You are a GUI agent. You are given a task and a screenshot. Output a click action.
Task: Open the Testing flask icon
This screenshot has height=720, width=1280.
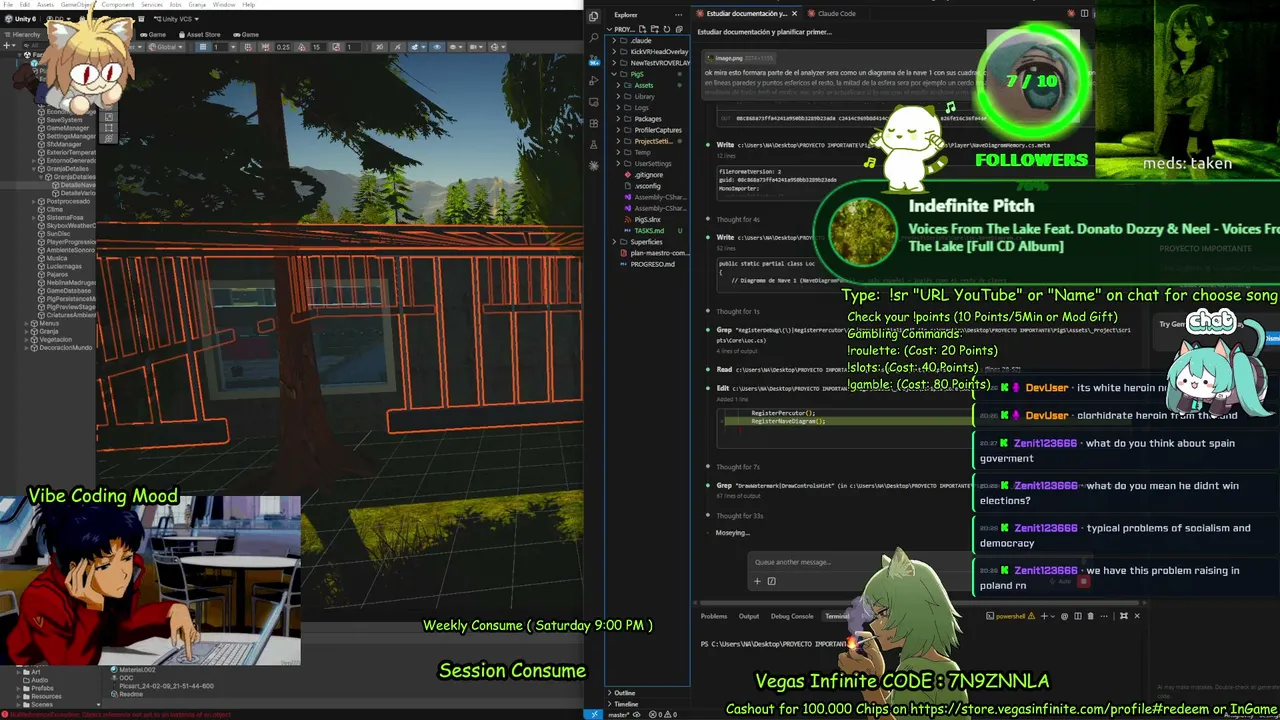[593, 143]
